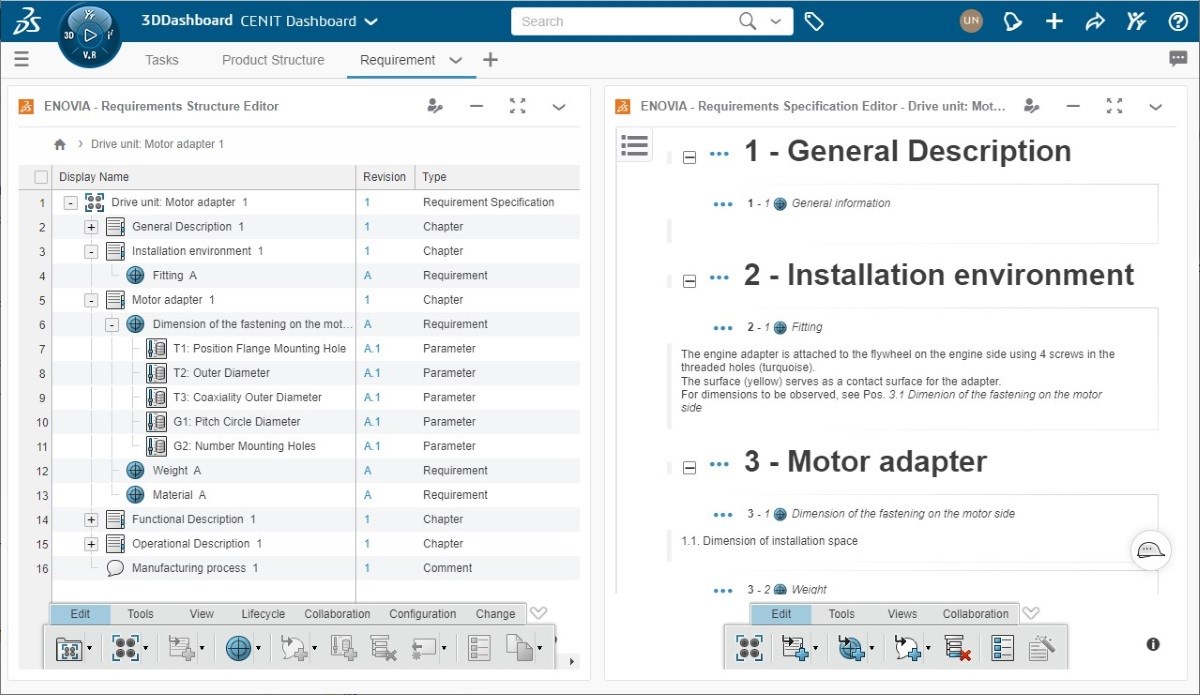
Task: Click the add parameter icon in Structure Editor toolbar
Action: click(344, 648)
